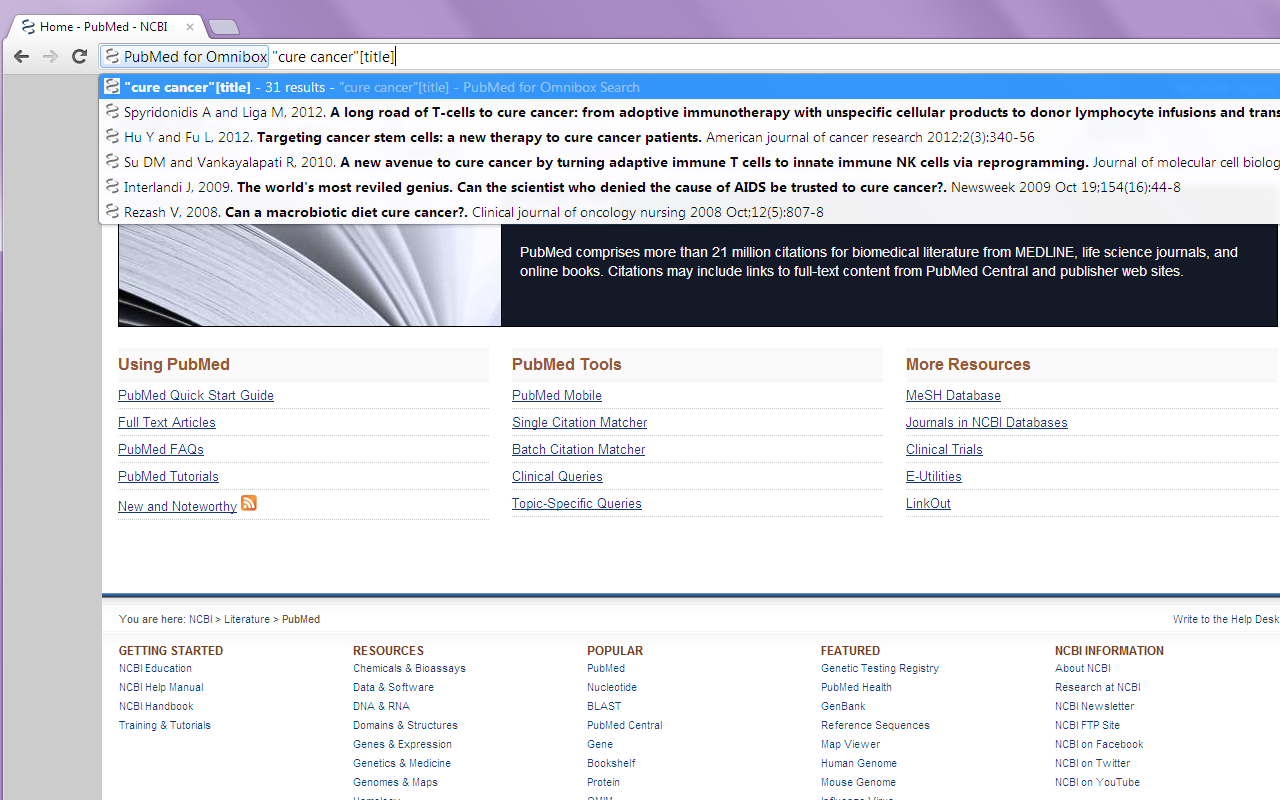This screenshot has height=800, width=1280.
Task: Close the Home - PubMed tab
Action: [x=190, y=27]
